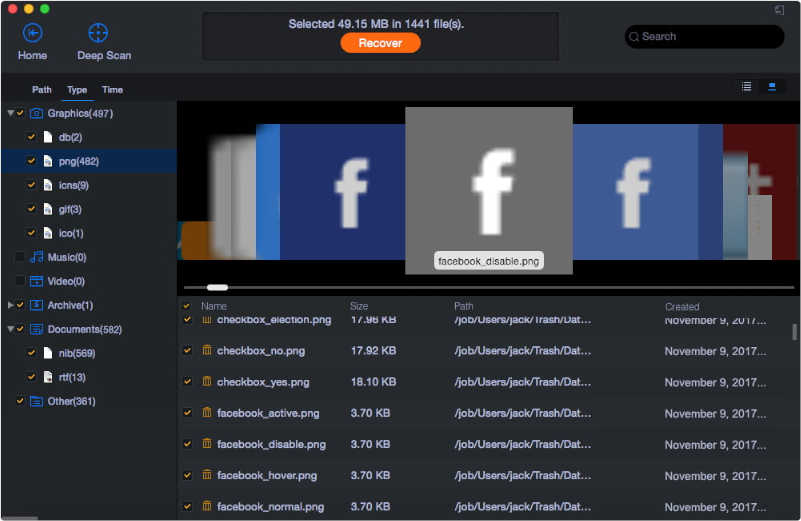Click the Music note category icon
Viewport: 801px width, 521px height.
click(36, 257)
